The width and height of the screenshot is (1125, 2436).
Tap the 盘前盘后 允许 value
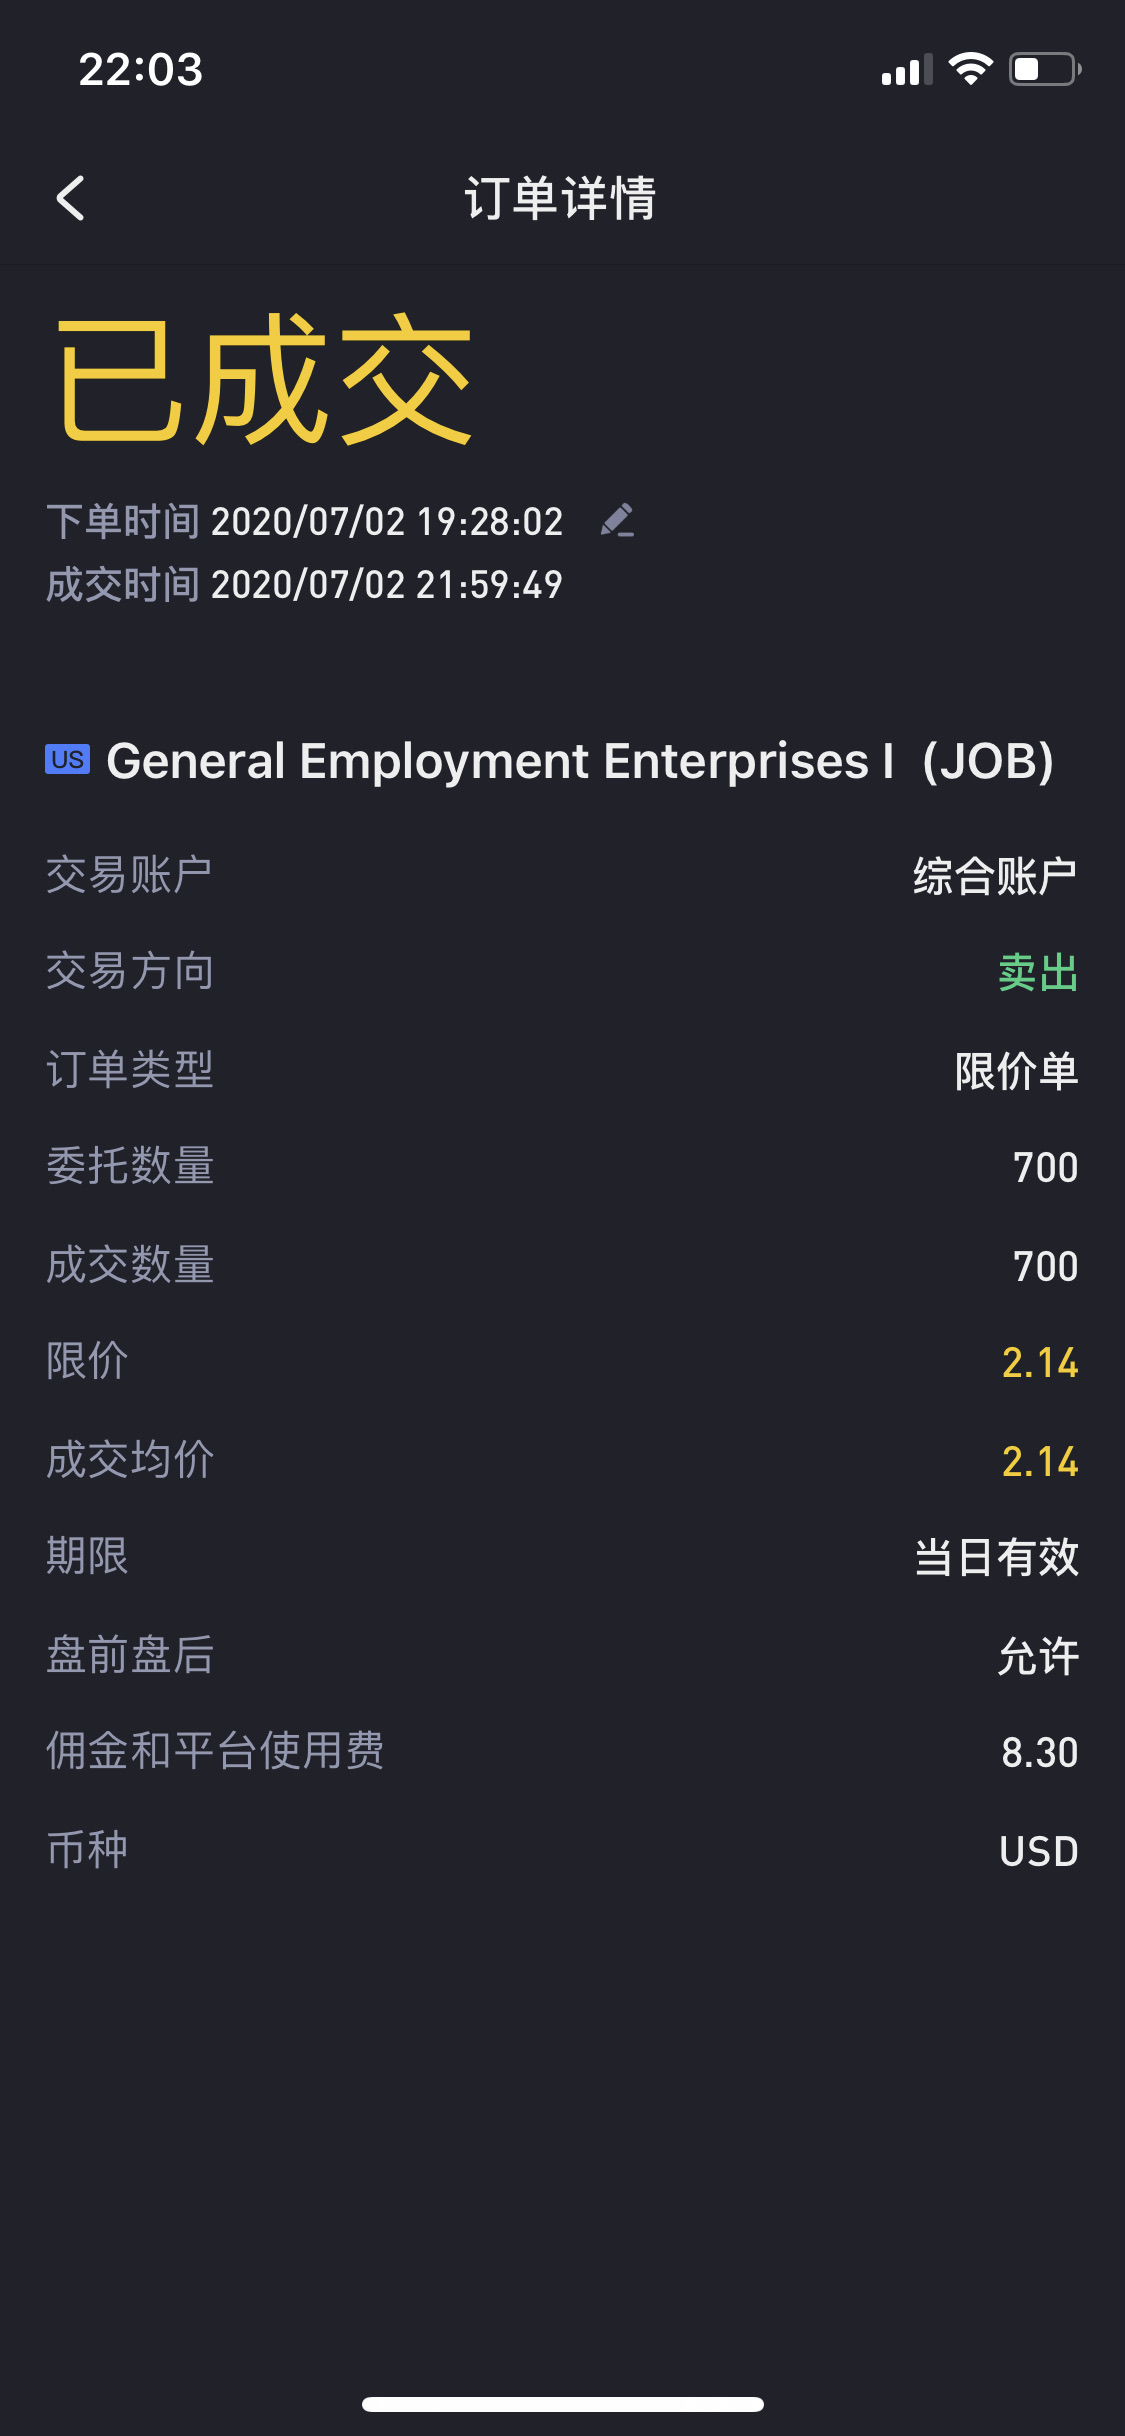tap(1038, 1656)
